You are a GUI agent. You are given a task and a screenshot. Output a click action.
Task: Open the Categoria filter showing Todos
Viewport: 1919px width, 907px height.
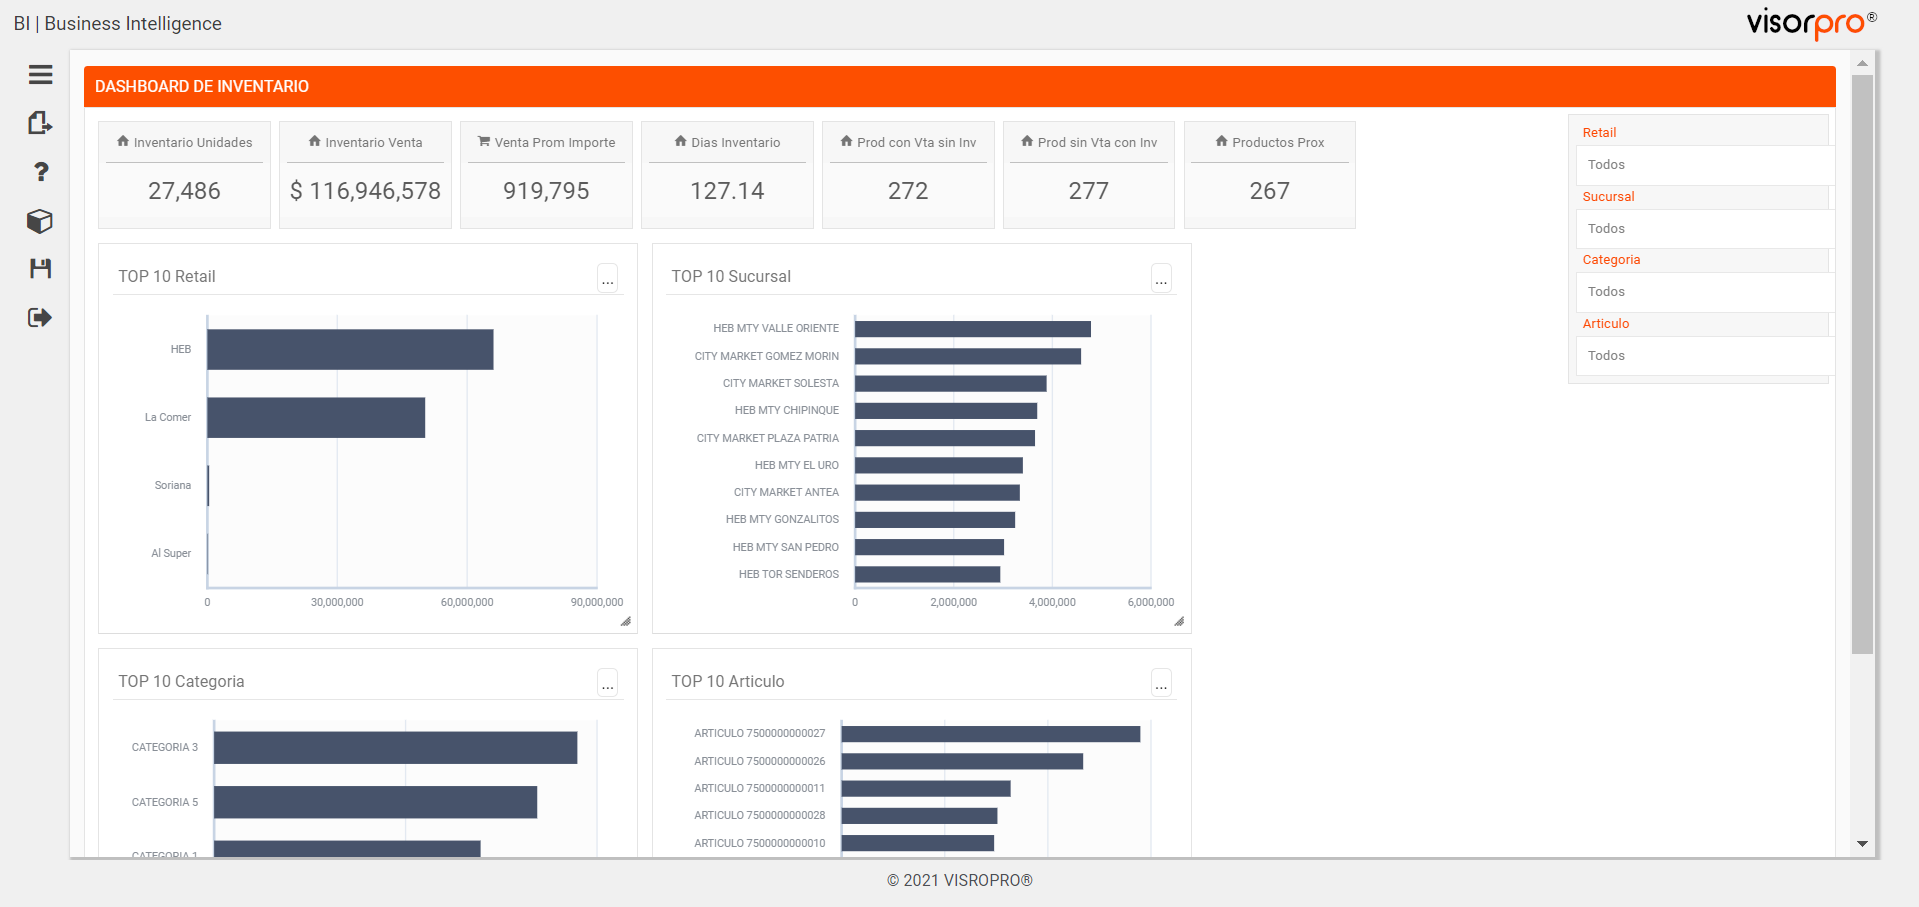click(x=1703, y=291)
